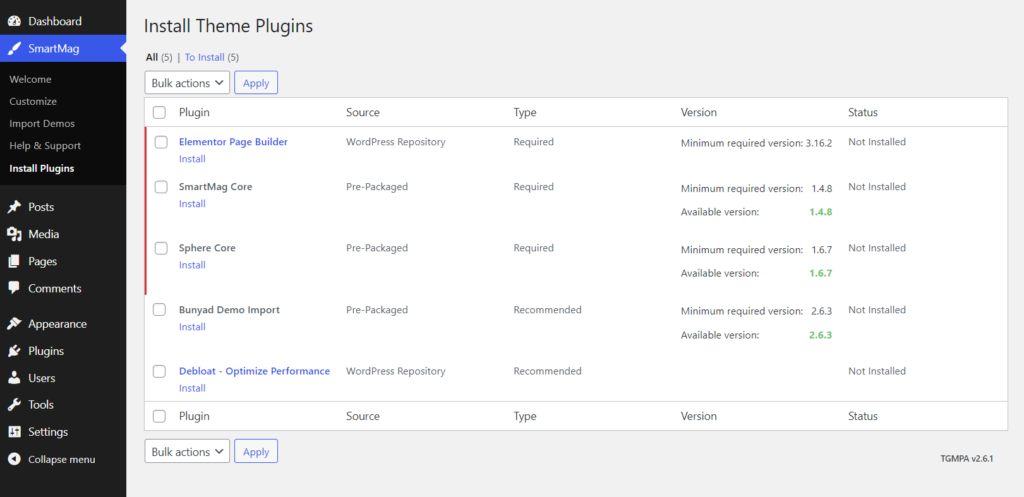Click the SmartMag Core plugin name
Screen dimensions: 1024x497
click(216, 187)
